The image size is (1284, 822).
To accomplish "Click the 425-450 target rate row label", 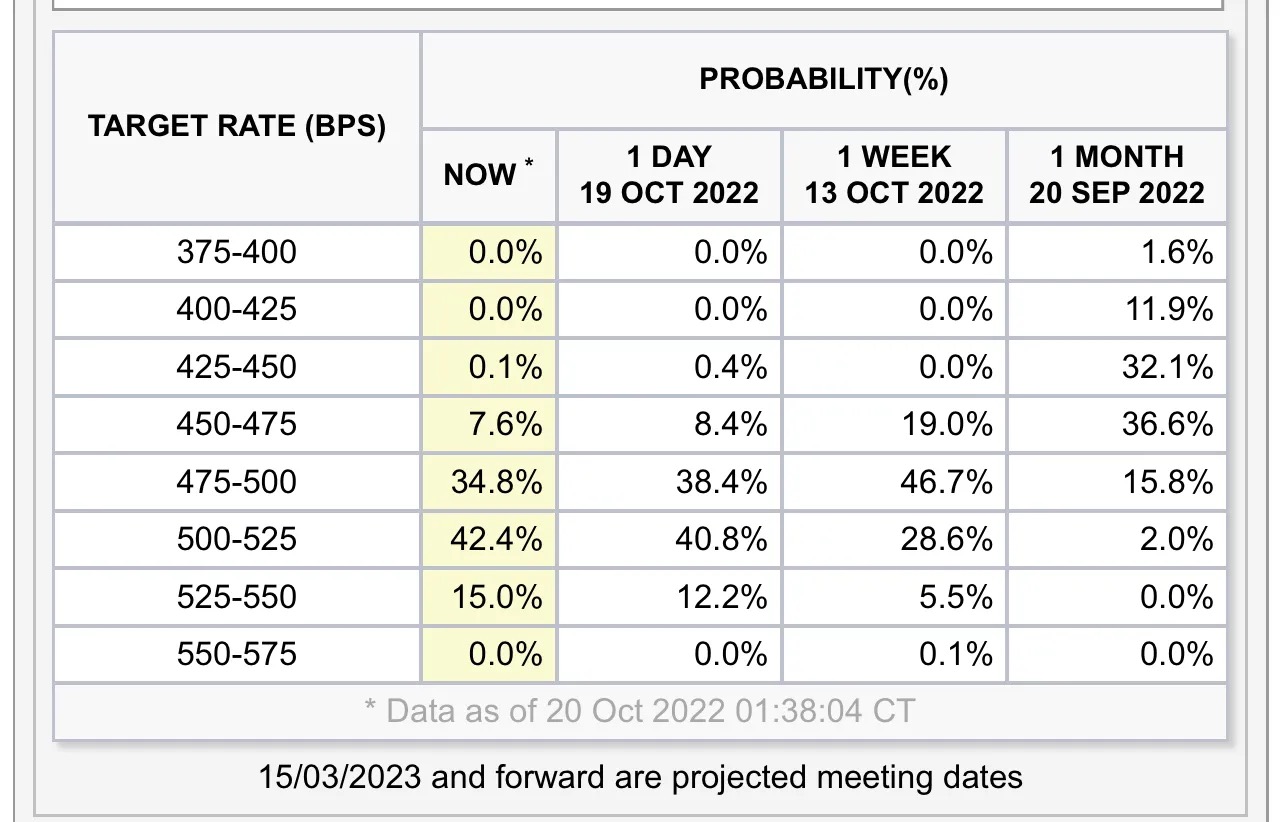I will pyautogui.click(x=237, y=367).
